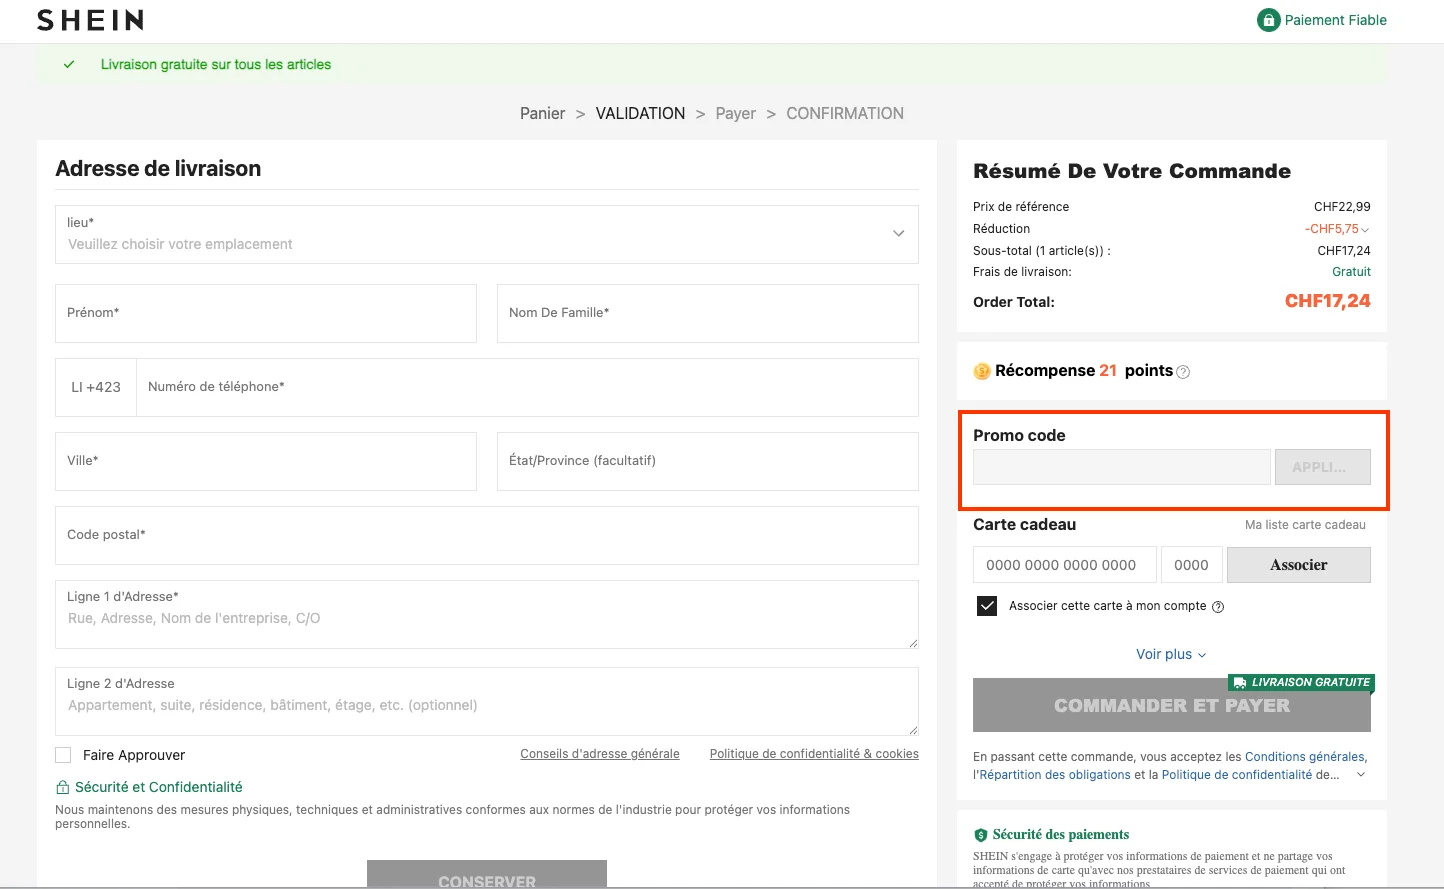Viewport: 1444px width, 889px height.
Task: Open help icon next to Associer cette carte
Action: pyautogui.click(x=1218, y=605)
